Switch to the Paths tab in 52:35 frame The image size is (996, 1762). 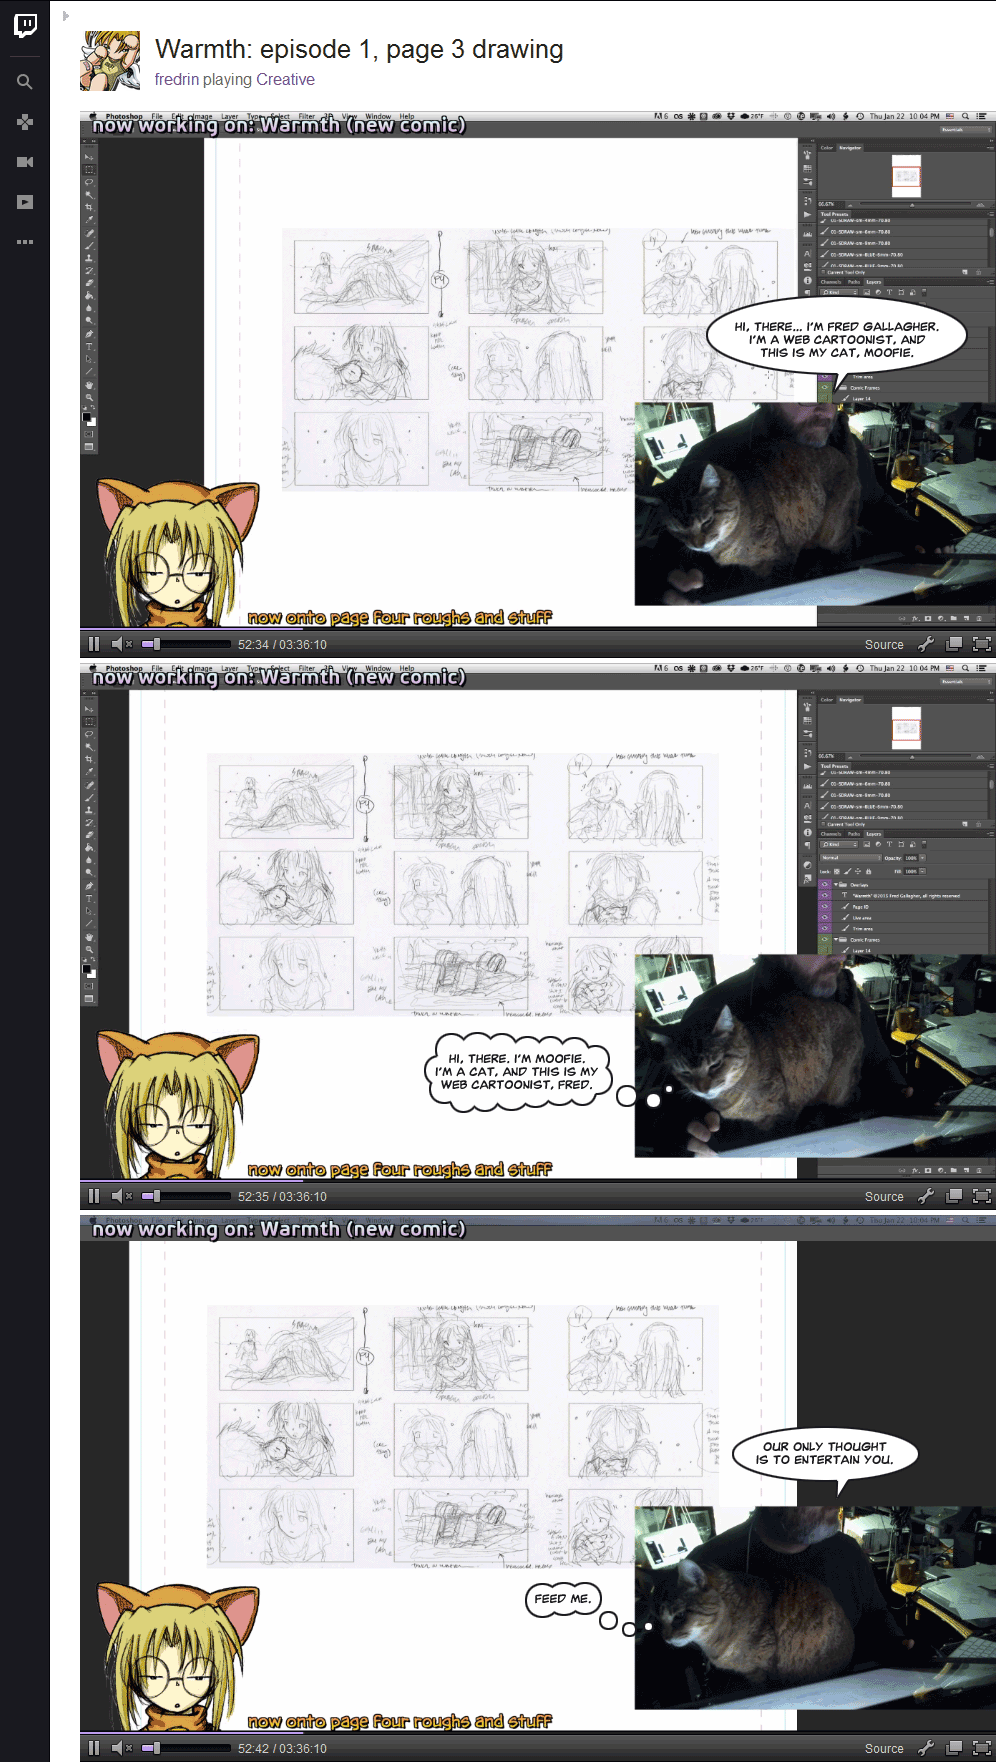tap(854, 834)
